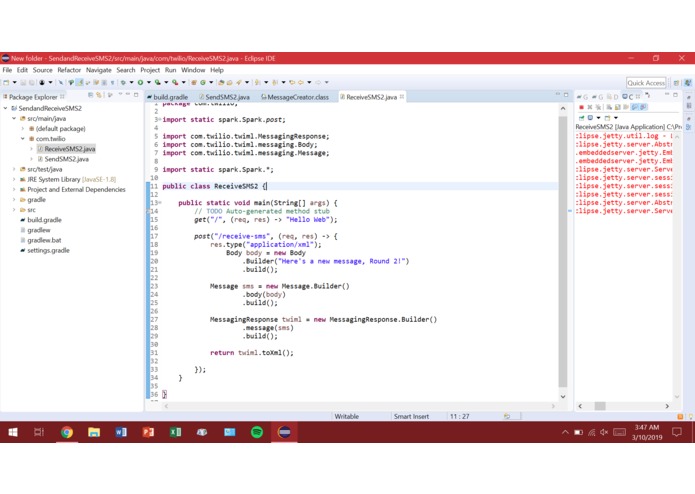The width and height of the screenshot is (695, 494).
Task: Toggle Link with Editor in Package Explorer
Action: [x=99, y=95]
